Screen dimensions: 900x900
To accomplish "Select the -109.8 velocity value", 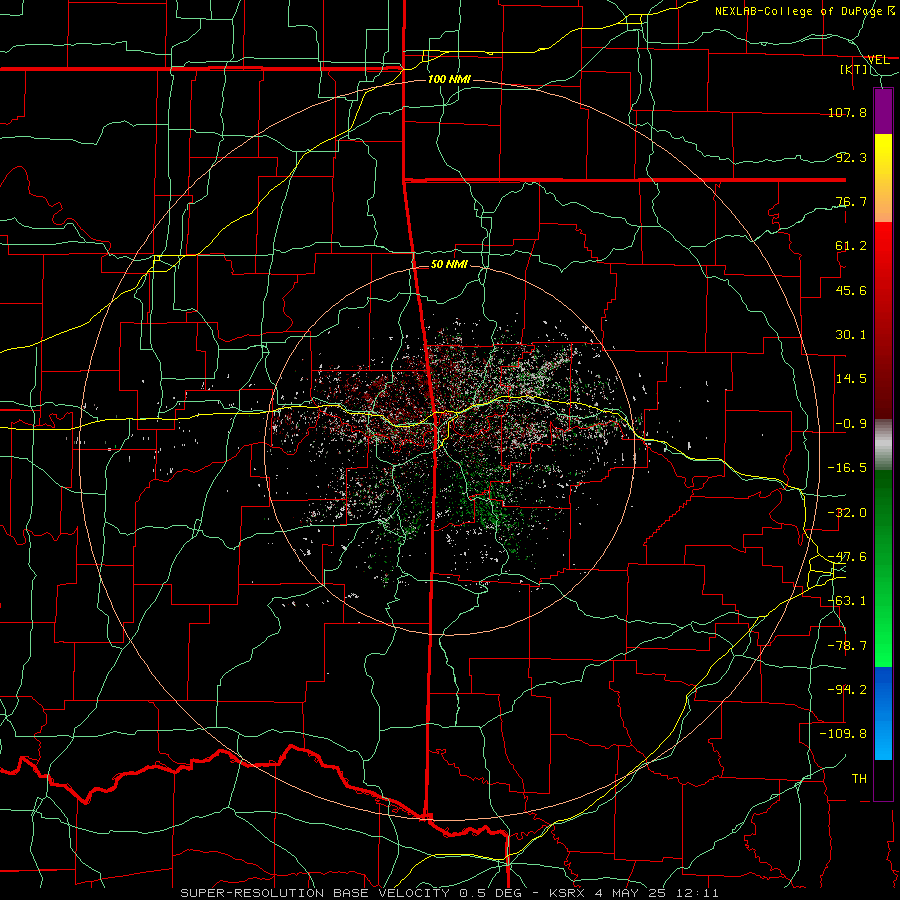I will (x=843, y=734).
